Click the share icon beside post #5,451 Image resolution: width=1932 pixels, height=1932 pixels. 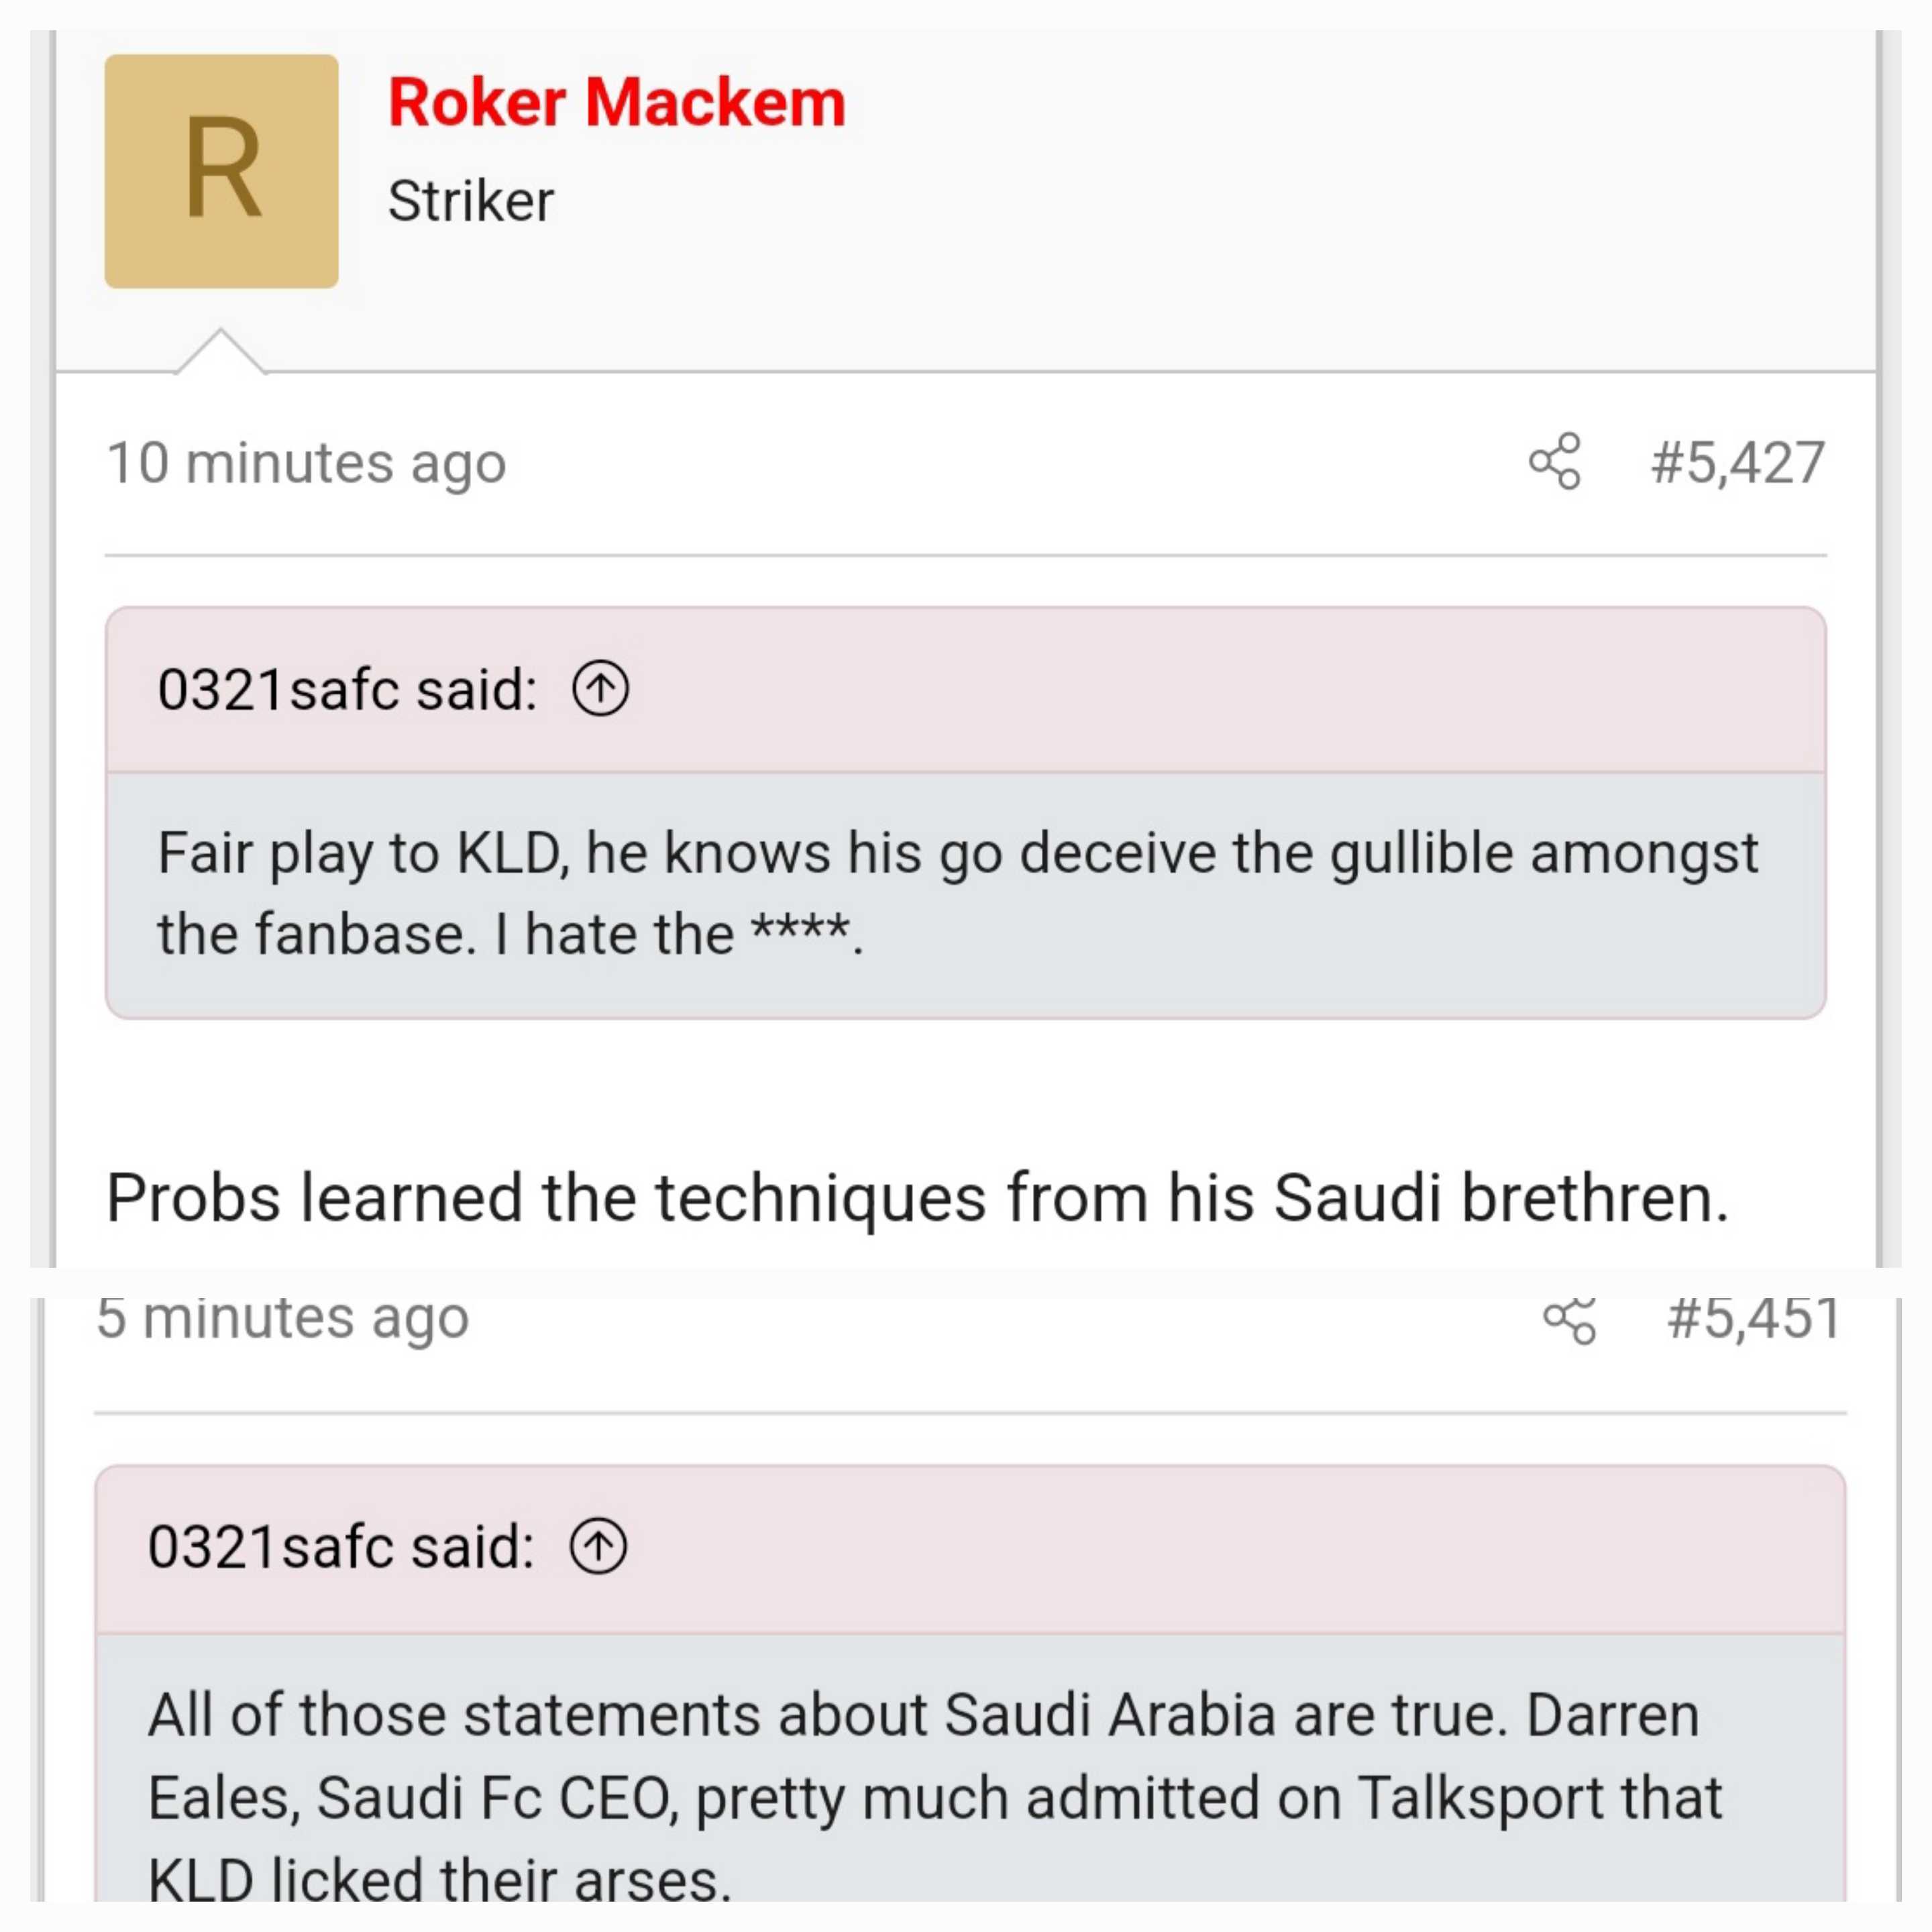(1570, 1319)
